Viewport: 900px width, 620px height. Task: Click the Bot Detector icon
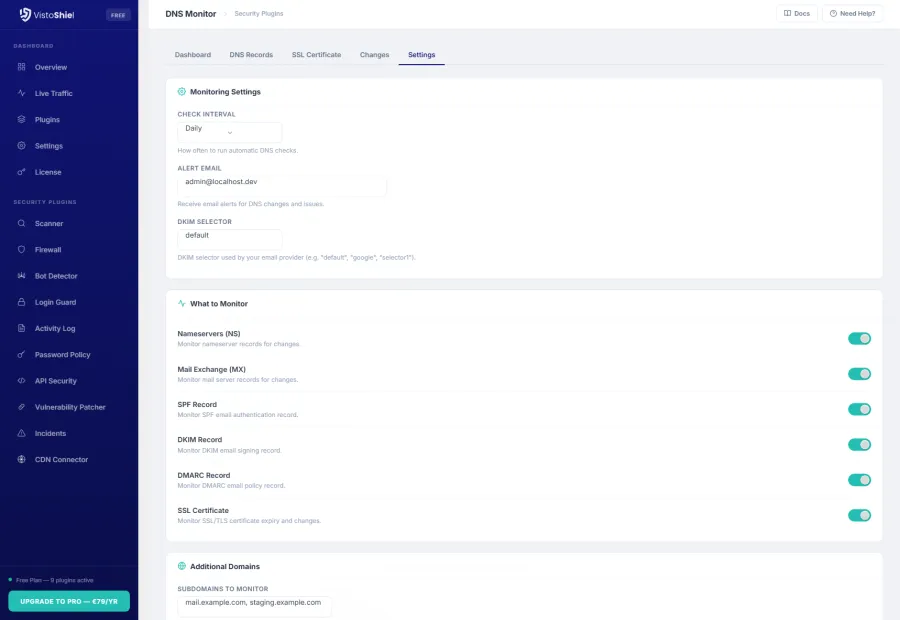click(x=22, y=276)
